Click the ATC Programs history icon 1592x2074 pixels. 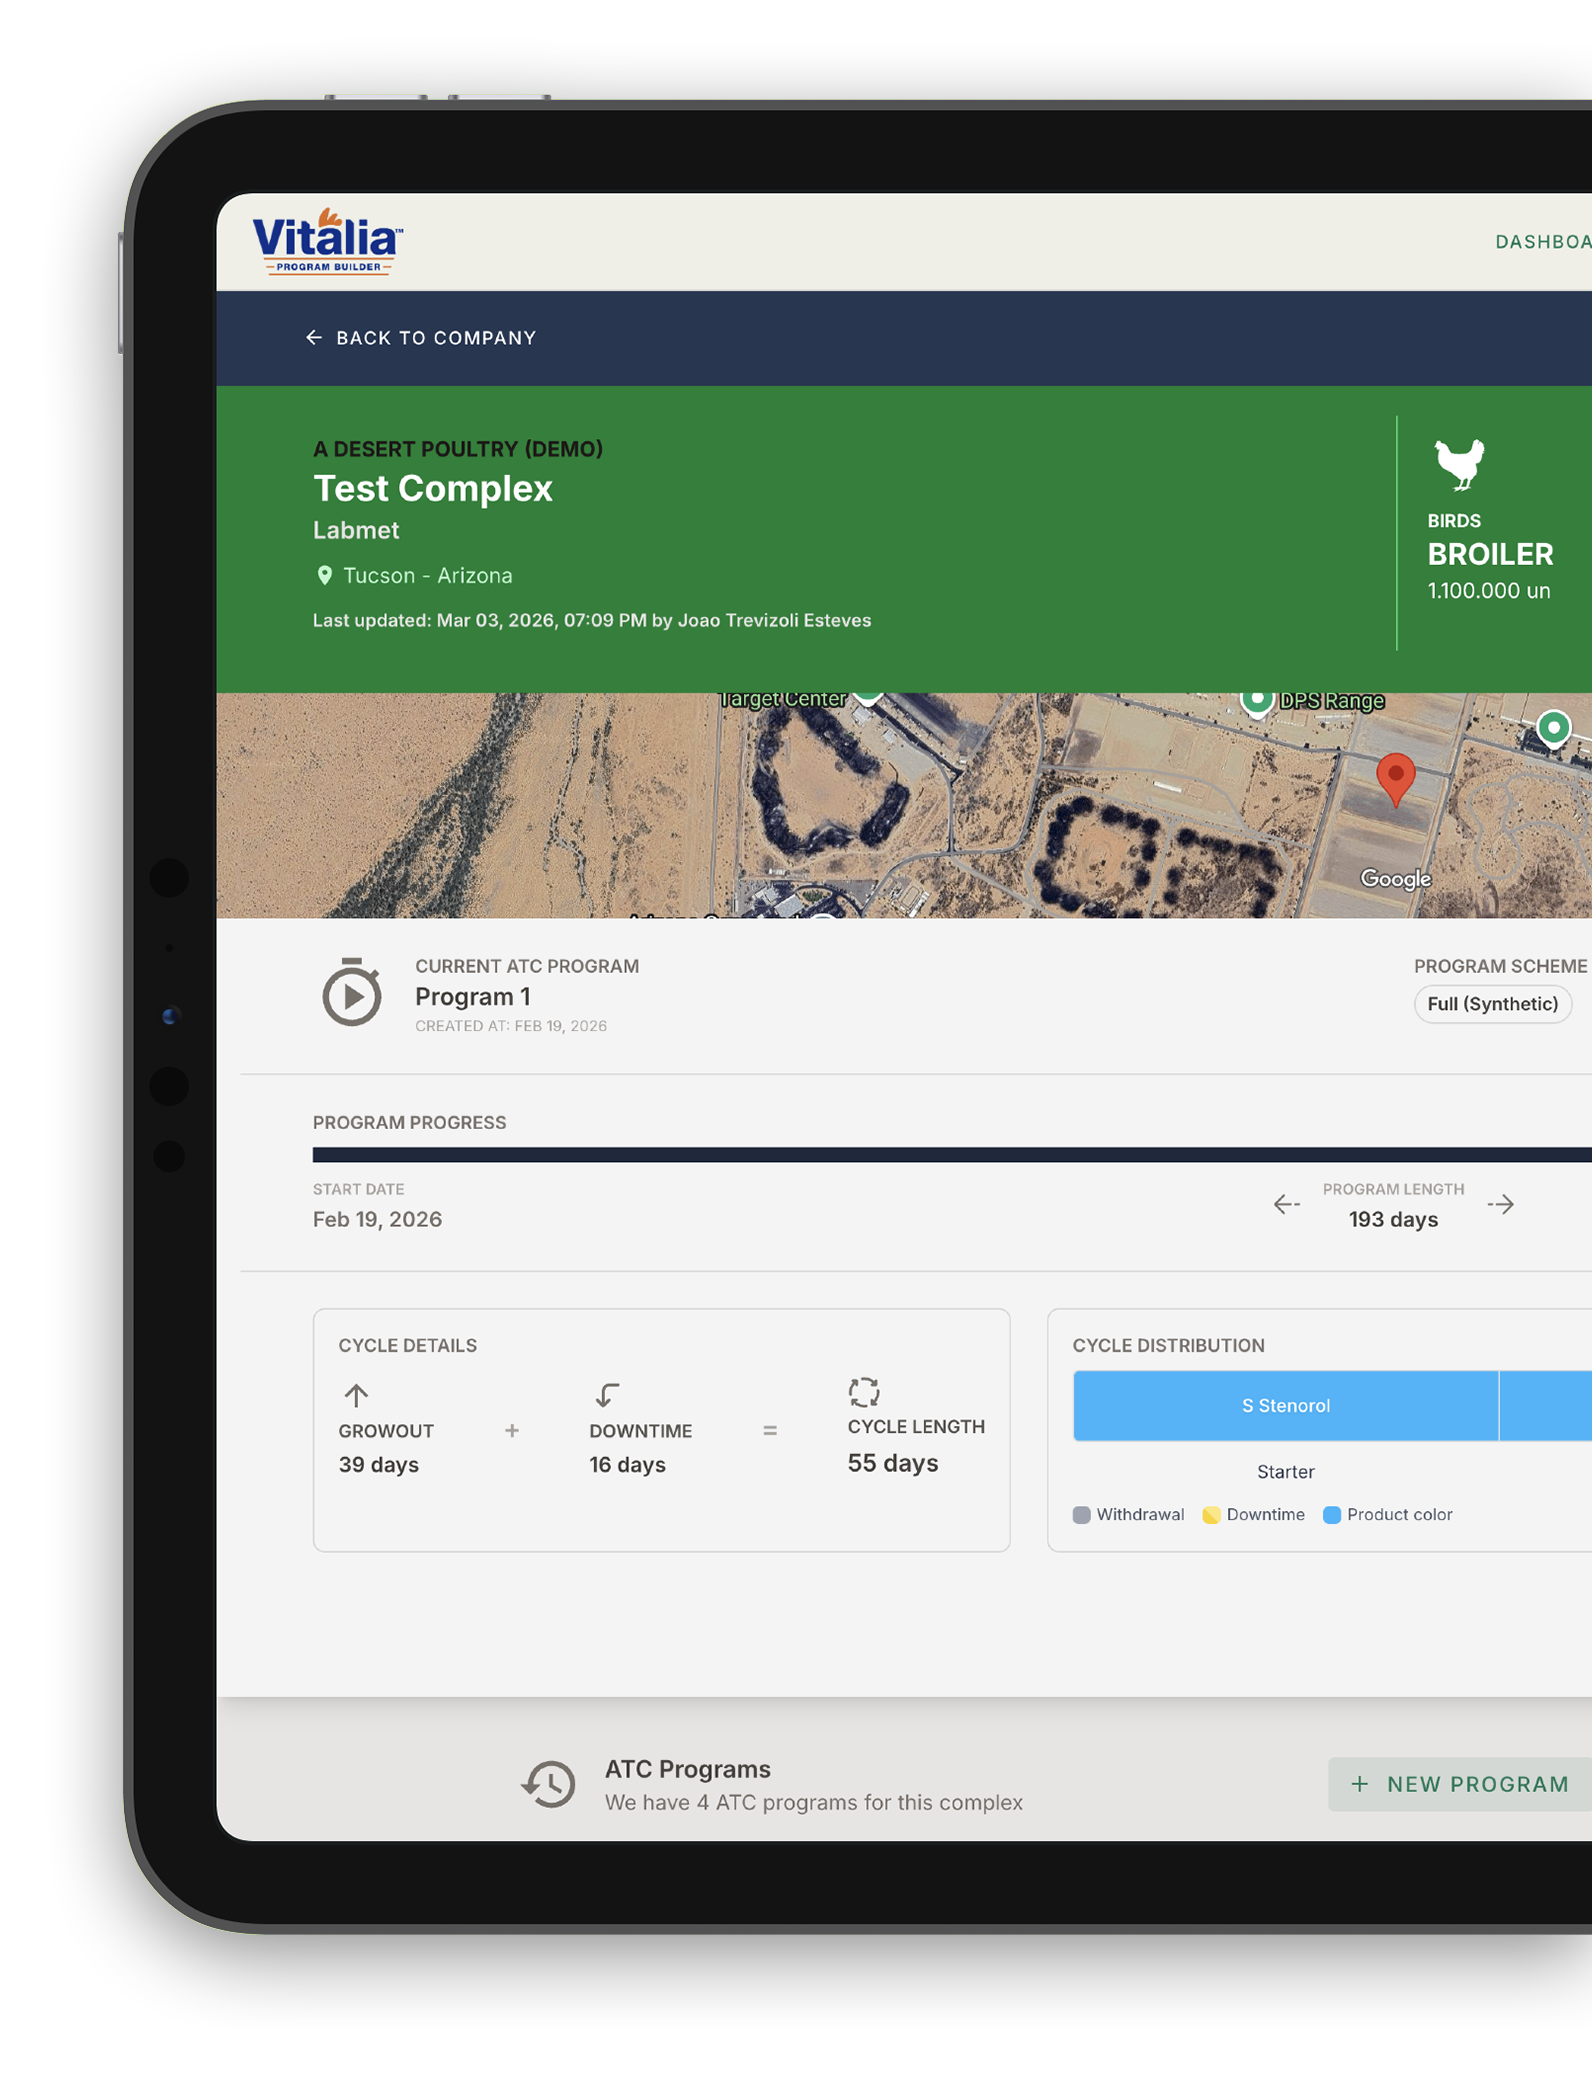click(x=549, y=1785)
